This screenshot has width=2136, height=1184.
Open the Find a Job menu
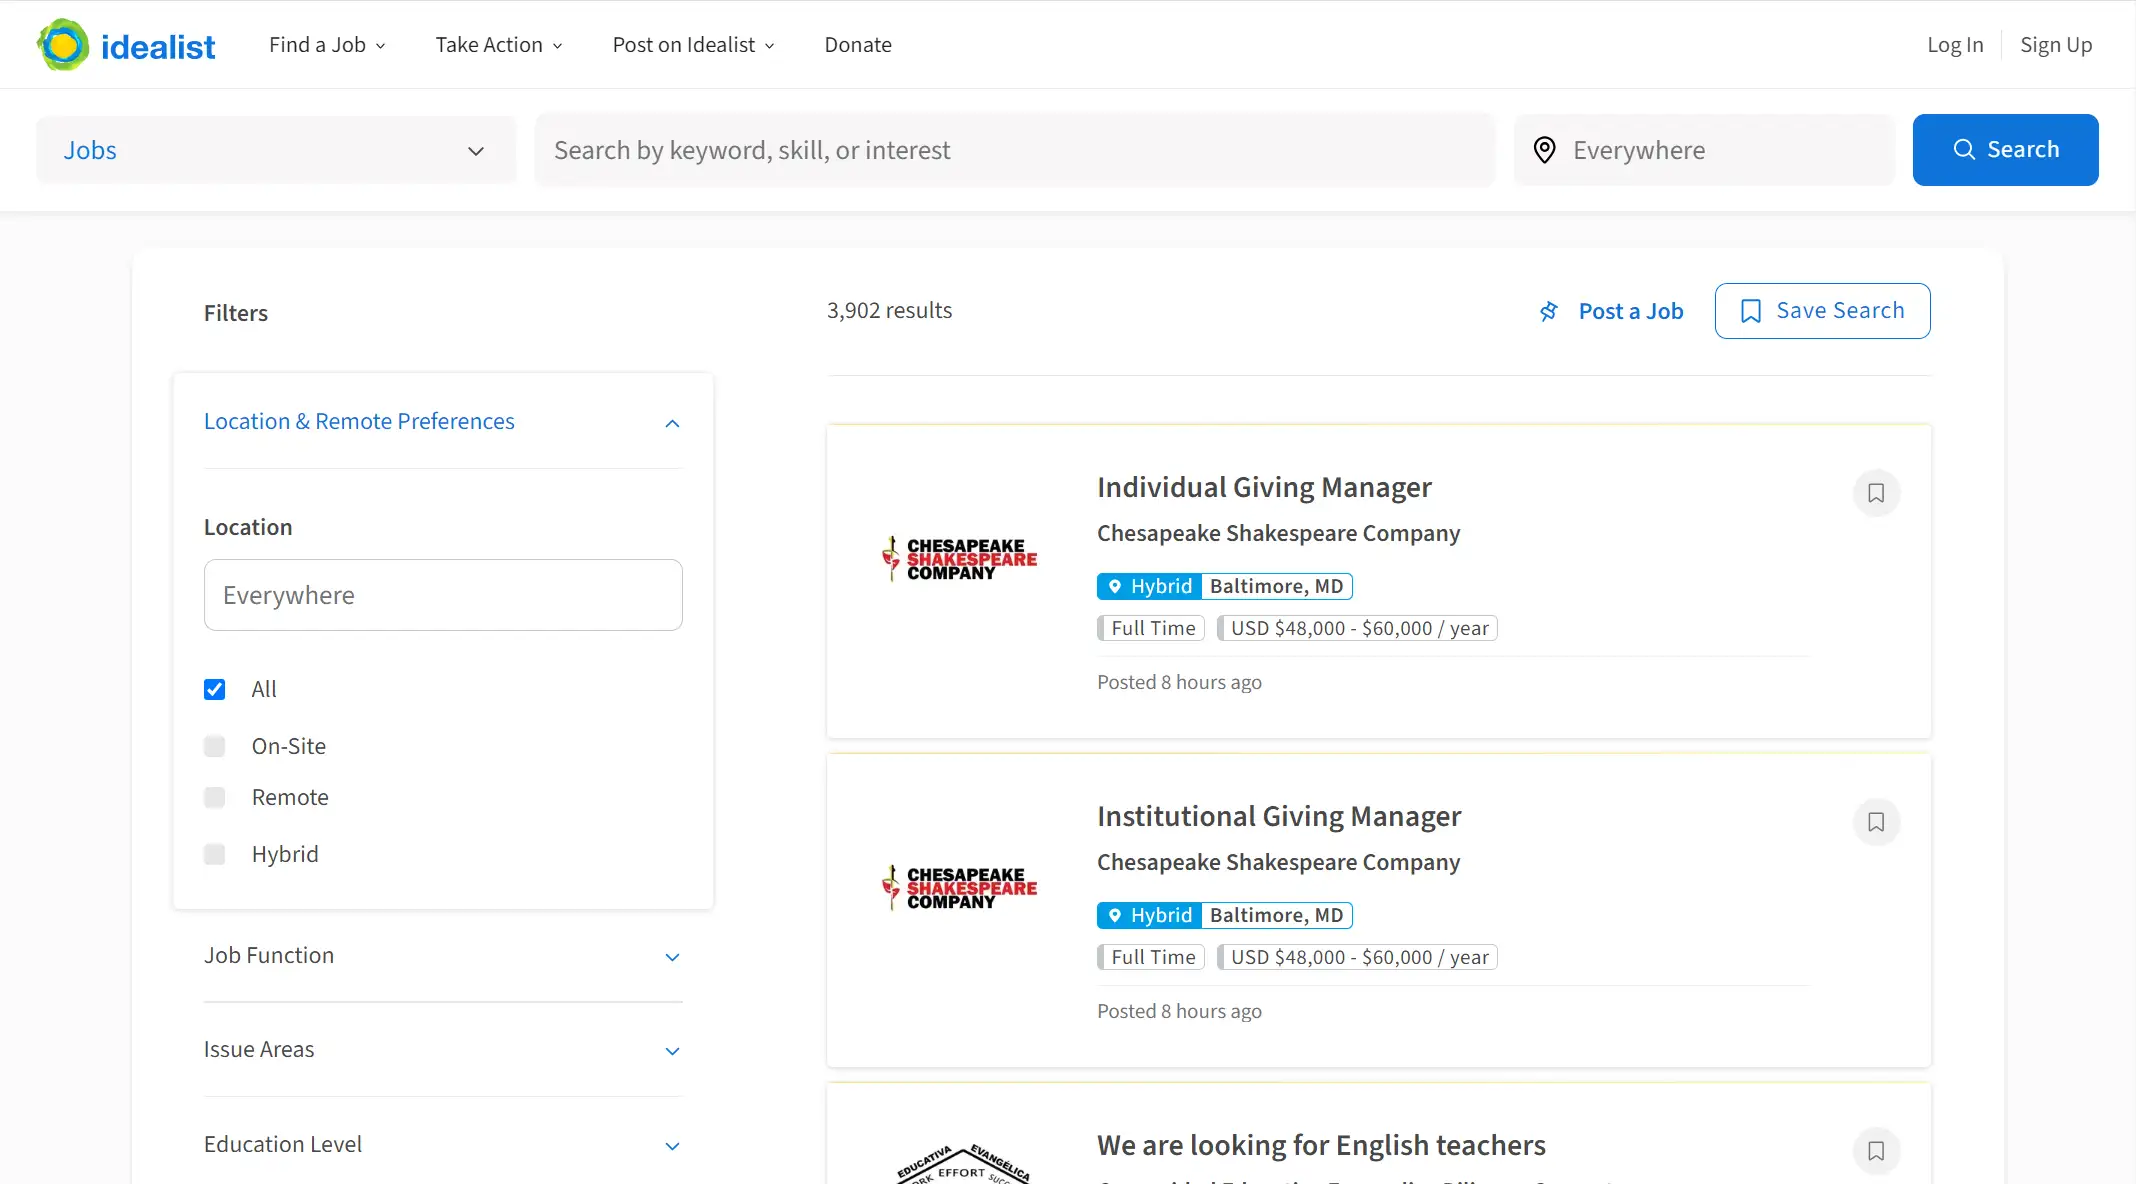[x=327, y=45]
